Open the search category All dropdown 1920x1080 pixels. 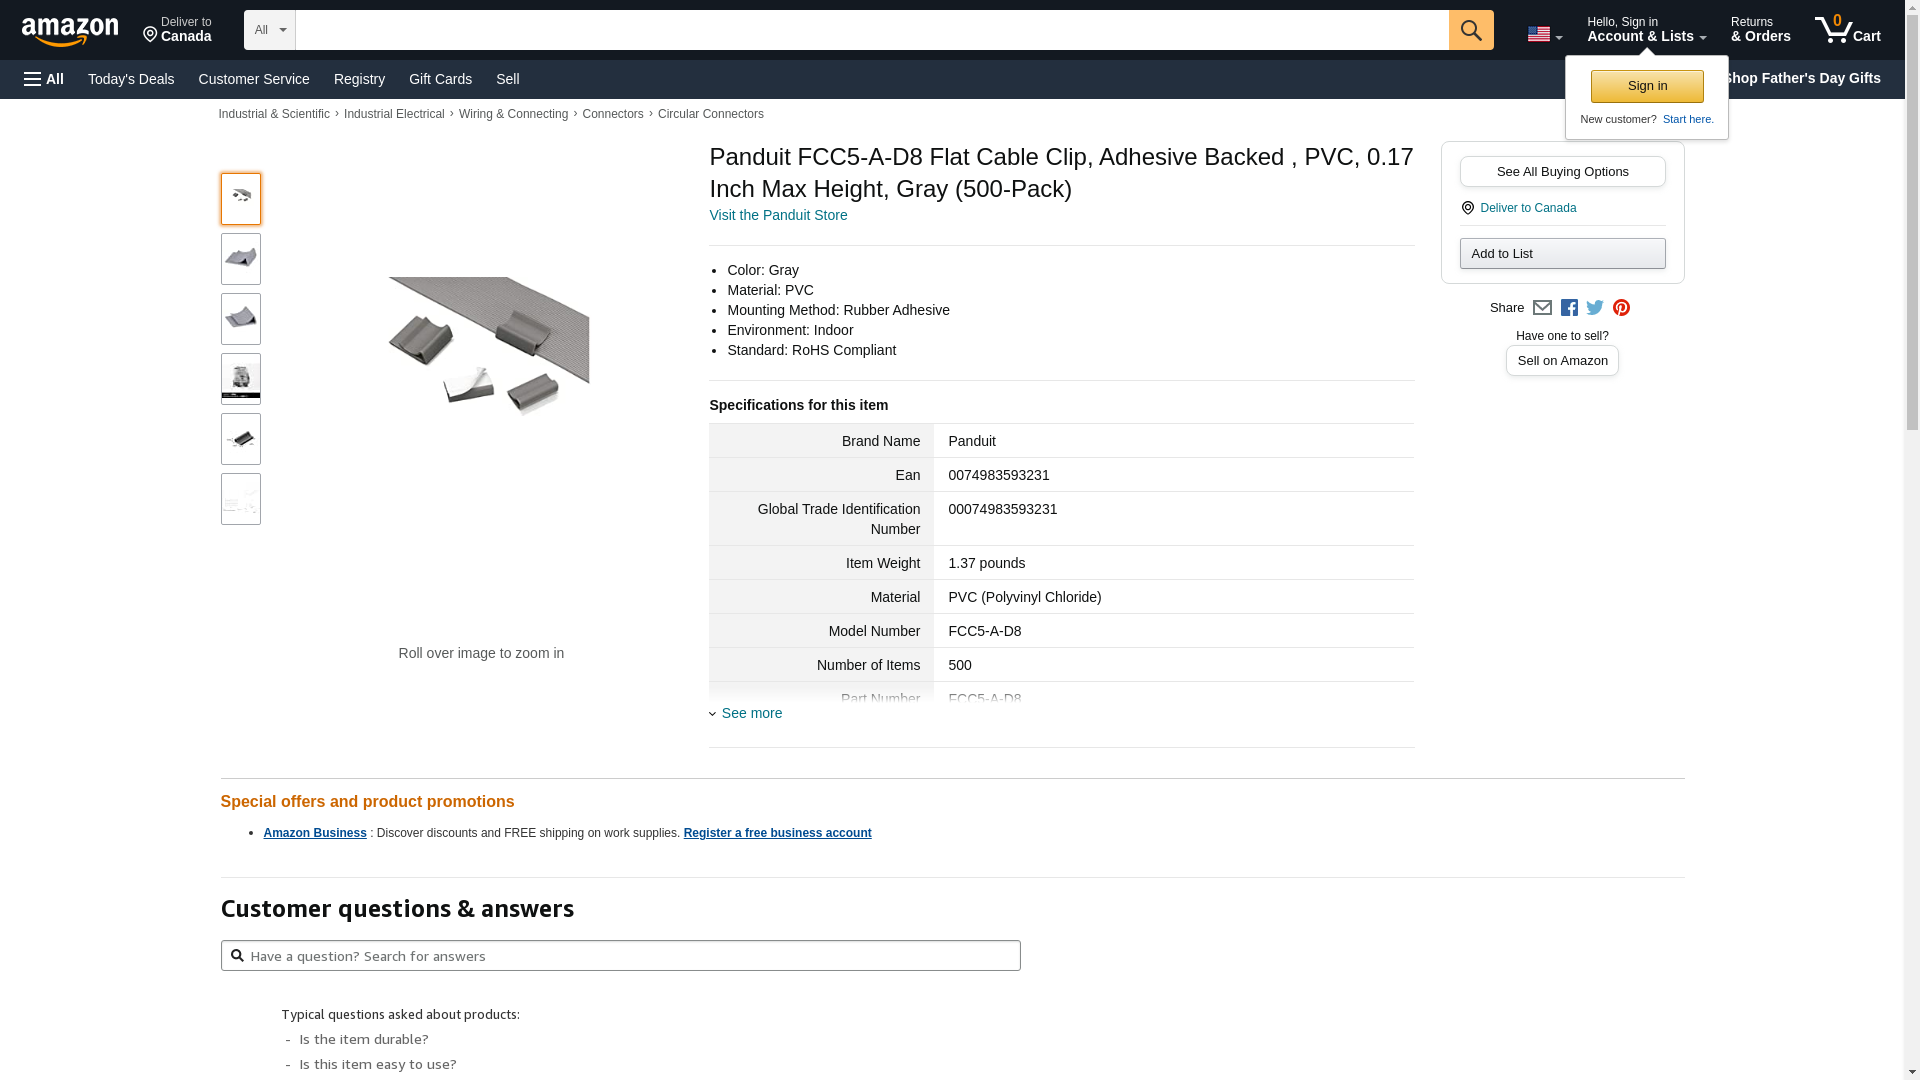(x=270, y=30)
